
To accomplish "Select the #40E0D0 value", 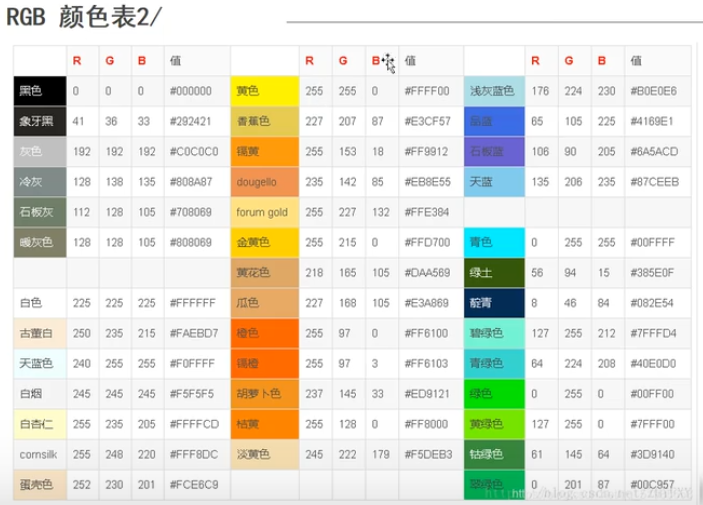I will pos(653,364).
